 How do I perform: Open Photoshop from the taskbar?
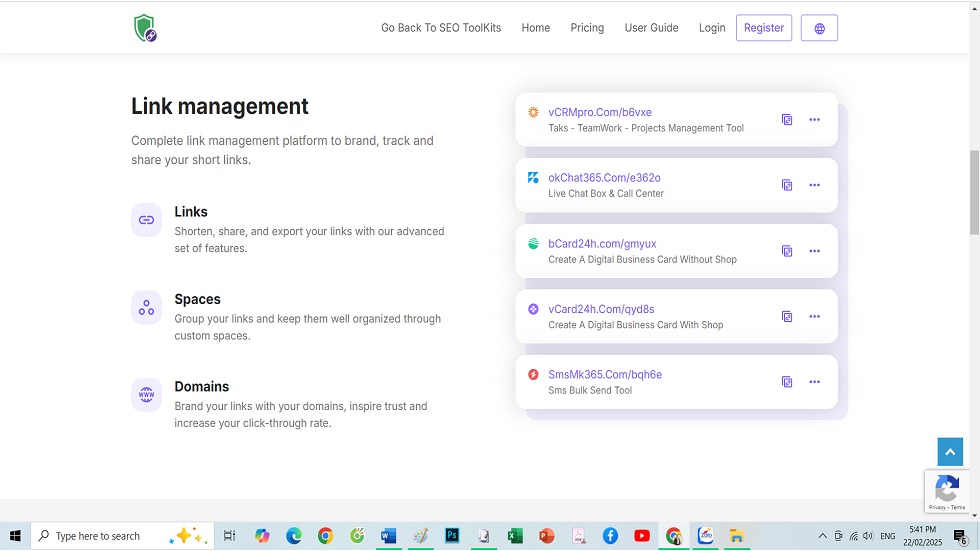pyautogui.click(x=452, y=536)
